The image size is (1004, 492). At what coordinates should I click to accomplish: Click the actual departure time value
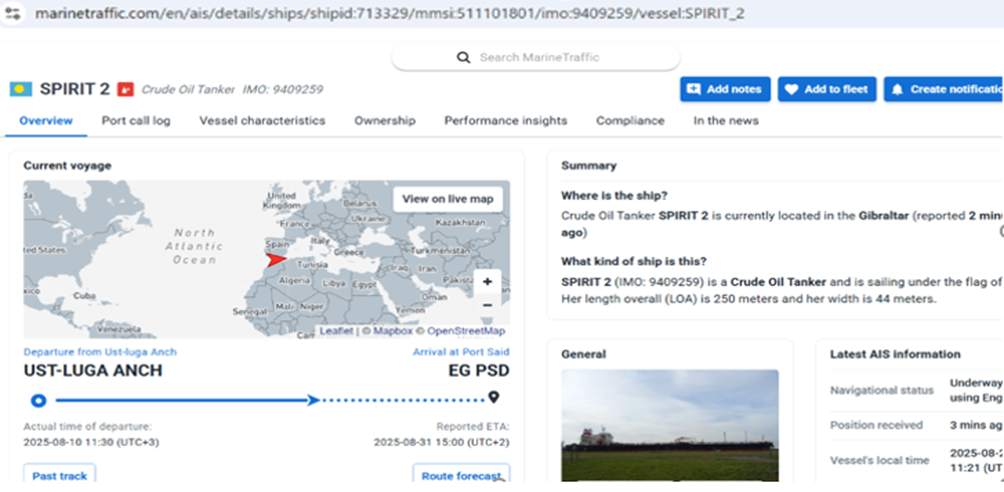[92, 442]
